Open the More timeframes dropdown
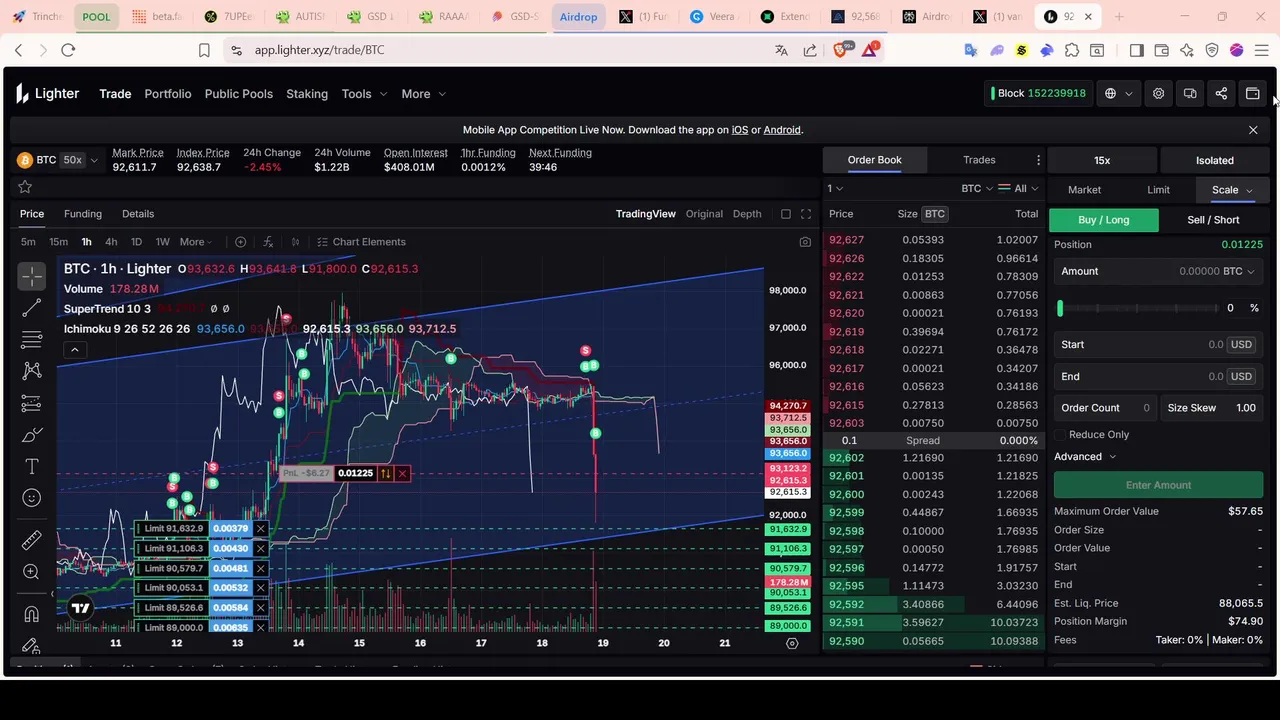Viewport: 1280px width, 720px height. [x=196, y=242]
